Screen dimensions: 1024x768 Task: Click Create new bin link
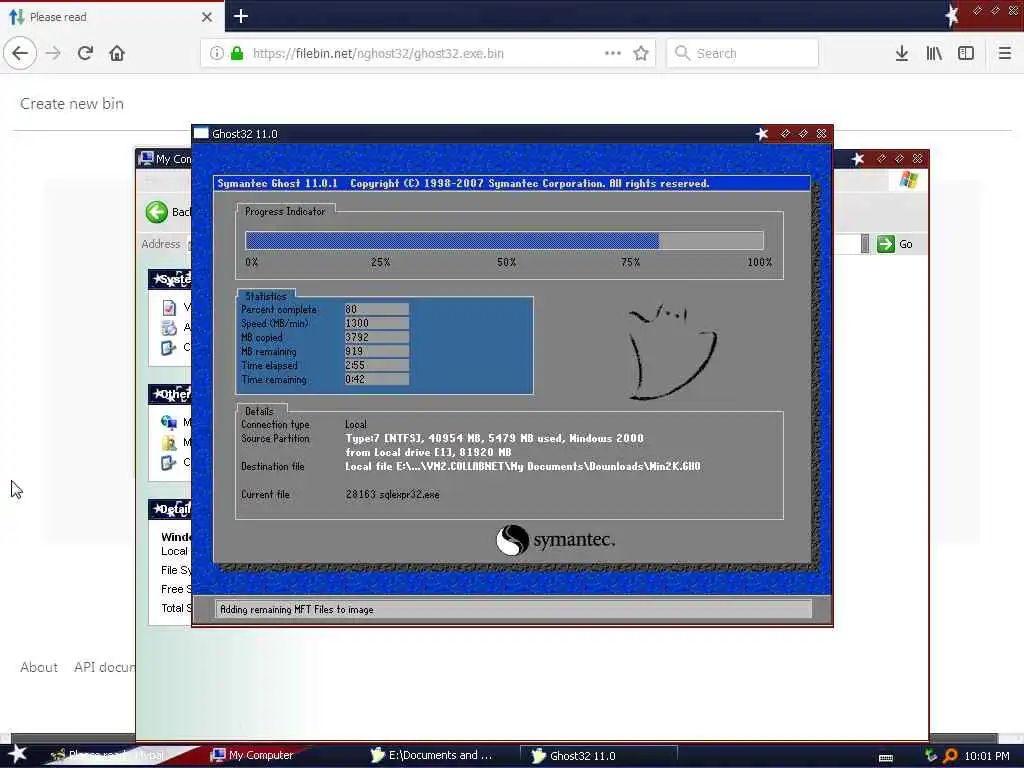point(72,103)
